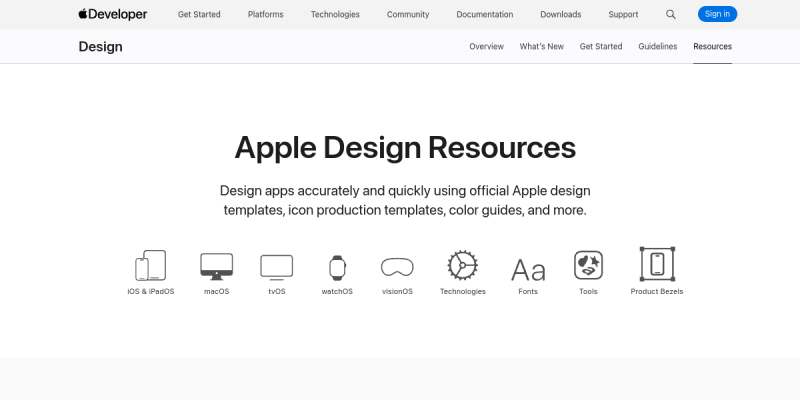This screenshot has width=800, height=400.
Task: Switch to the Guidelines tab
Action: (658, 46)
